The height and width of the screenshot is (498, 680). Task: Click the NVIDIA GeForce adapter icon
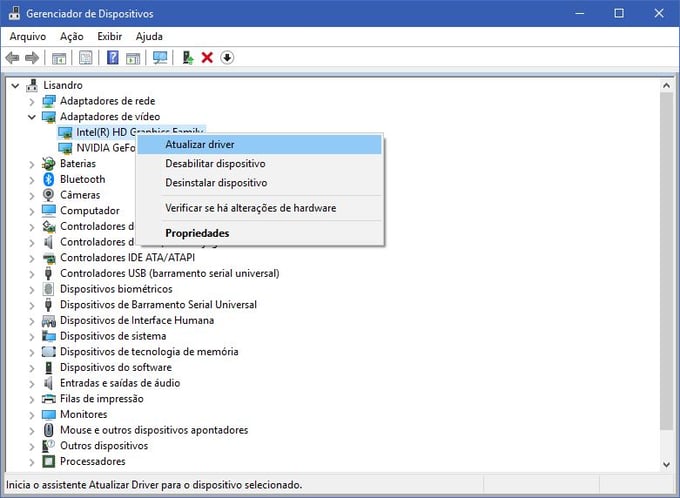(x=65, y=148)
